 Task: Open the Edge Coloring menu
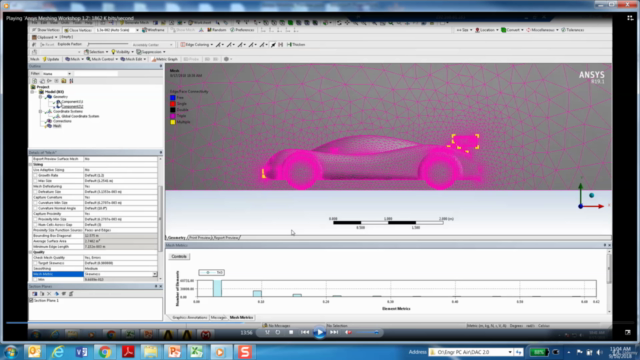pyautogui.click(x=197, y=44)
